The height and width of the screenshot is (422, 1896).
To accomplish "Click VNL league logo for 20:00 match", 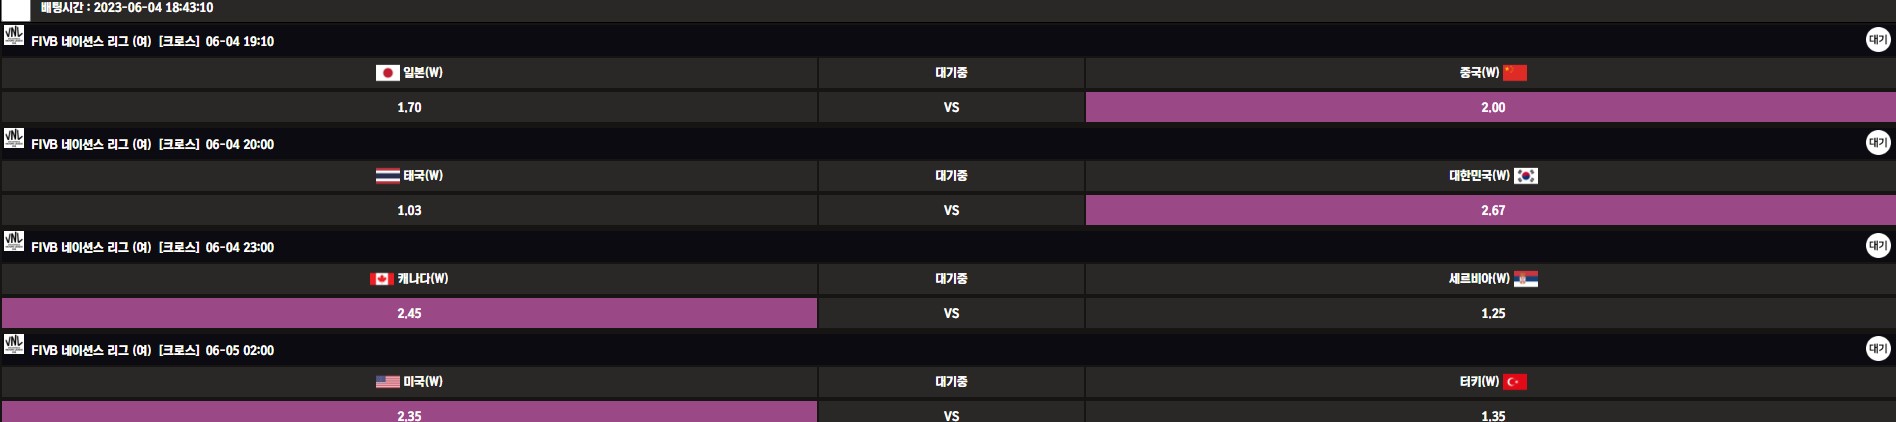I will click(14, 139).
